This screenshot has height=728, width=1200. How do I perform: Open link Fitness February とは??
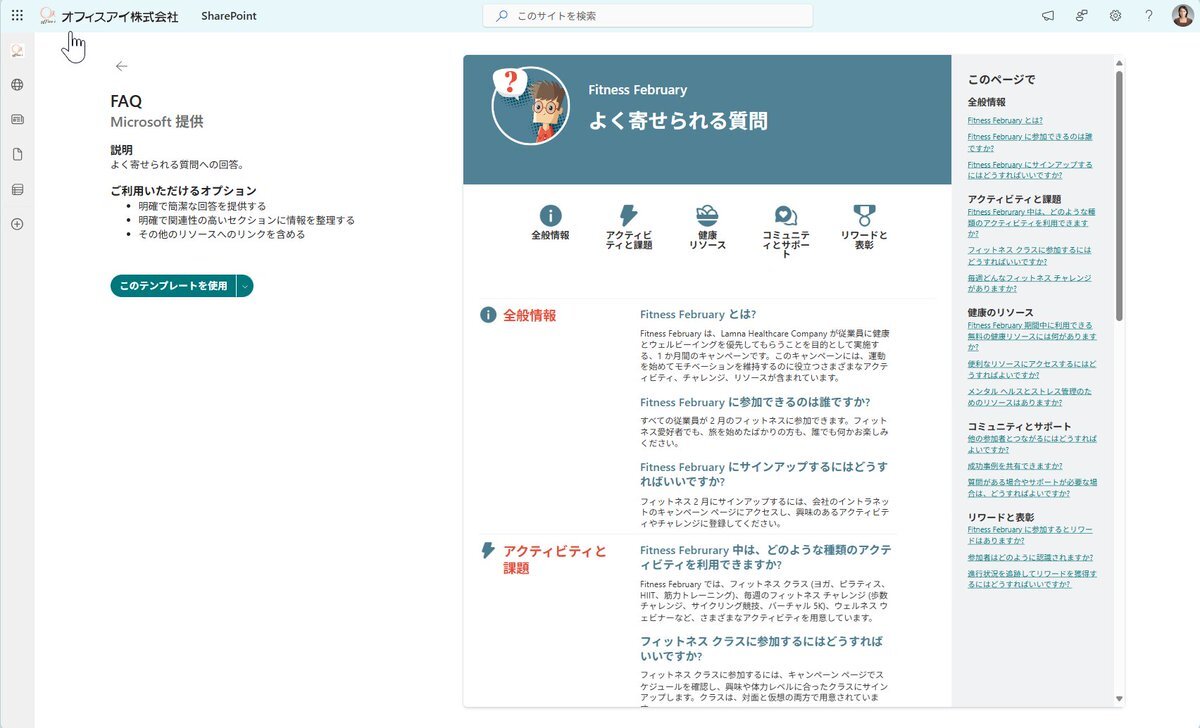click(x=1005, y=120)
